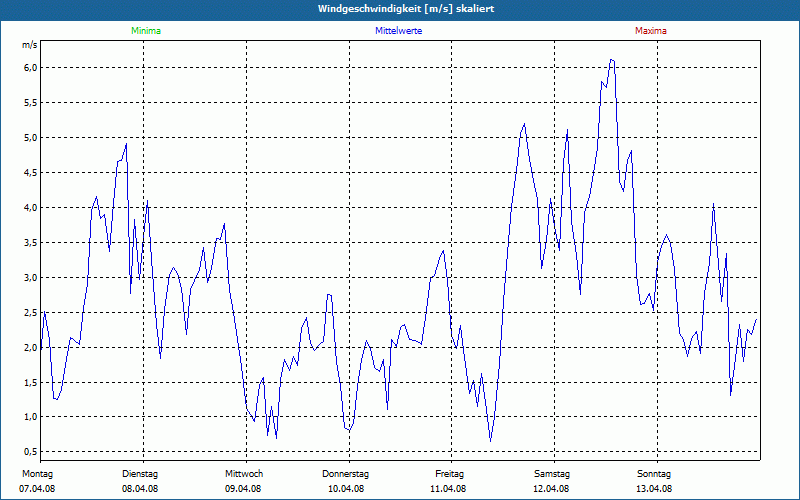Select the red Maxima legend label
The height and width of the screenshot is (500, 800).
tap(651, 31)
